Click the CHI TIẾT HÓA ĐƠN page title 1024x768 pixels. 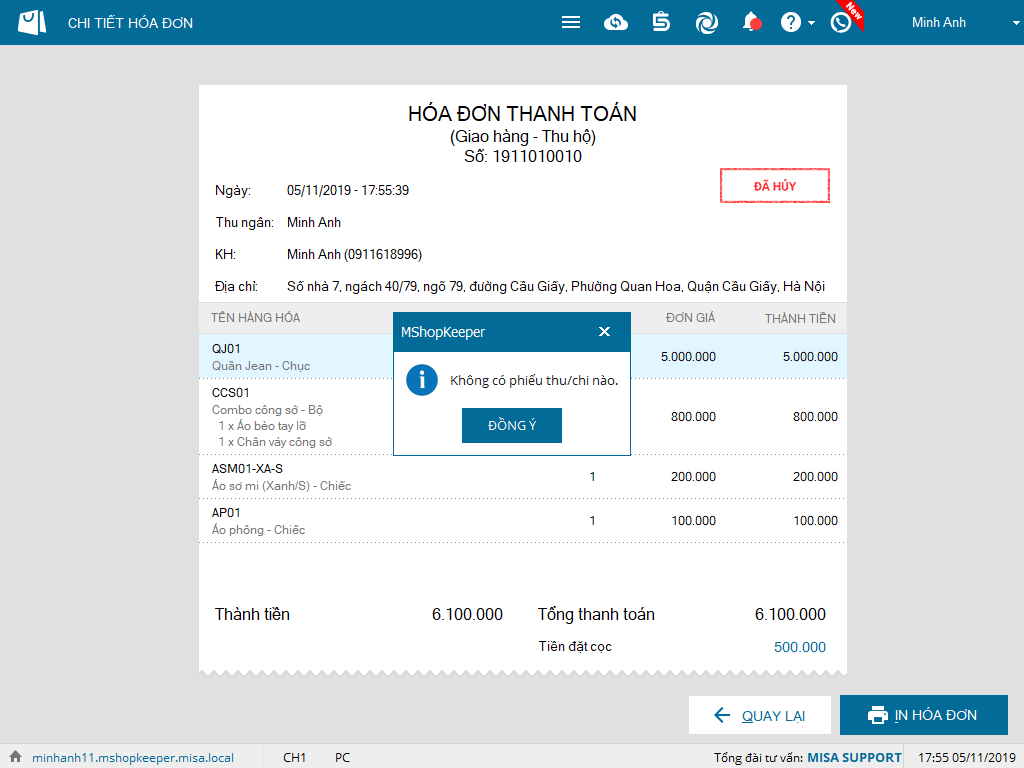coord(130,23)
